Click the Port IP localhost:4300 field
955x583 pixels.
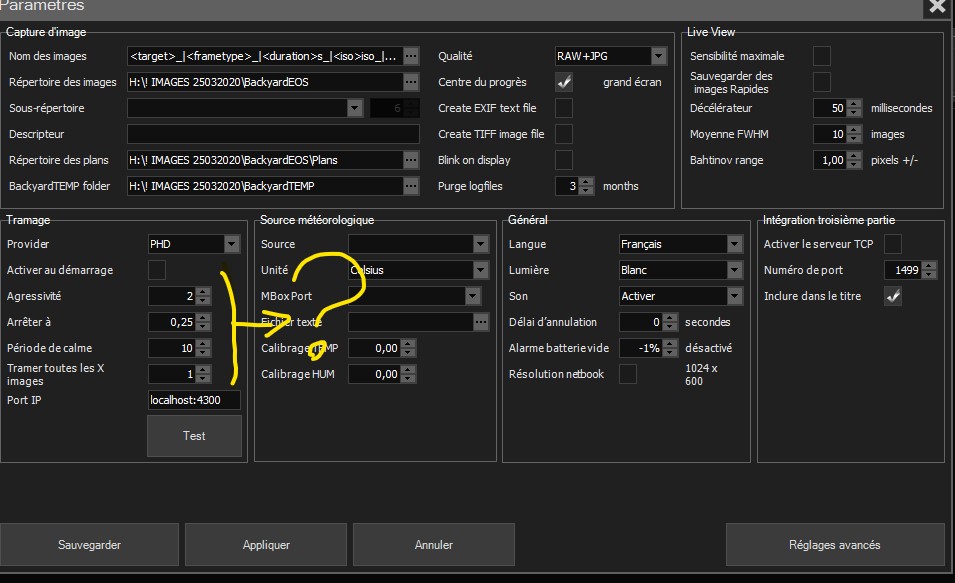click(194, 400)
